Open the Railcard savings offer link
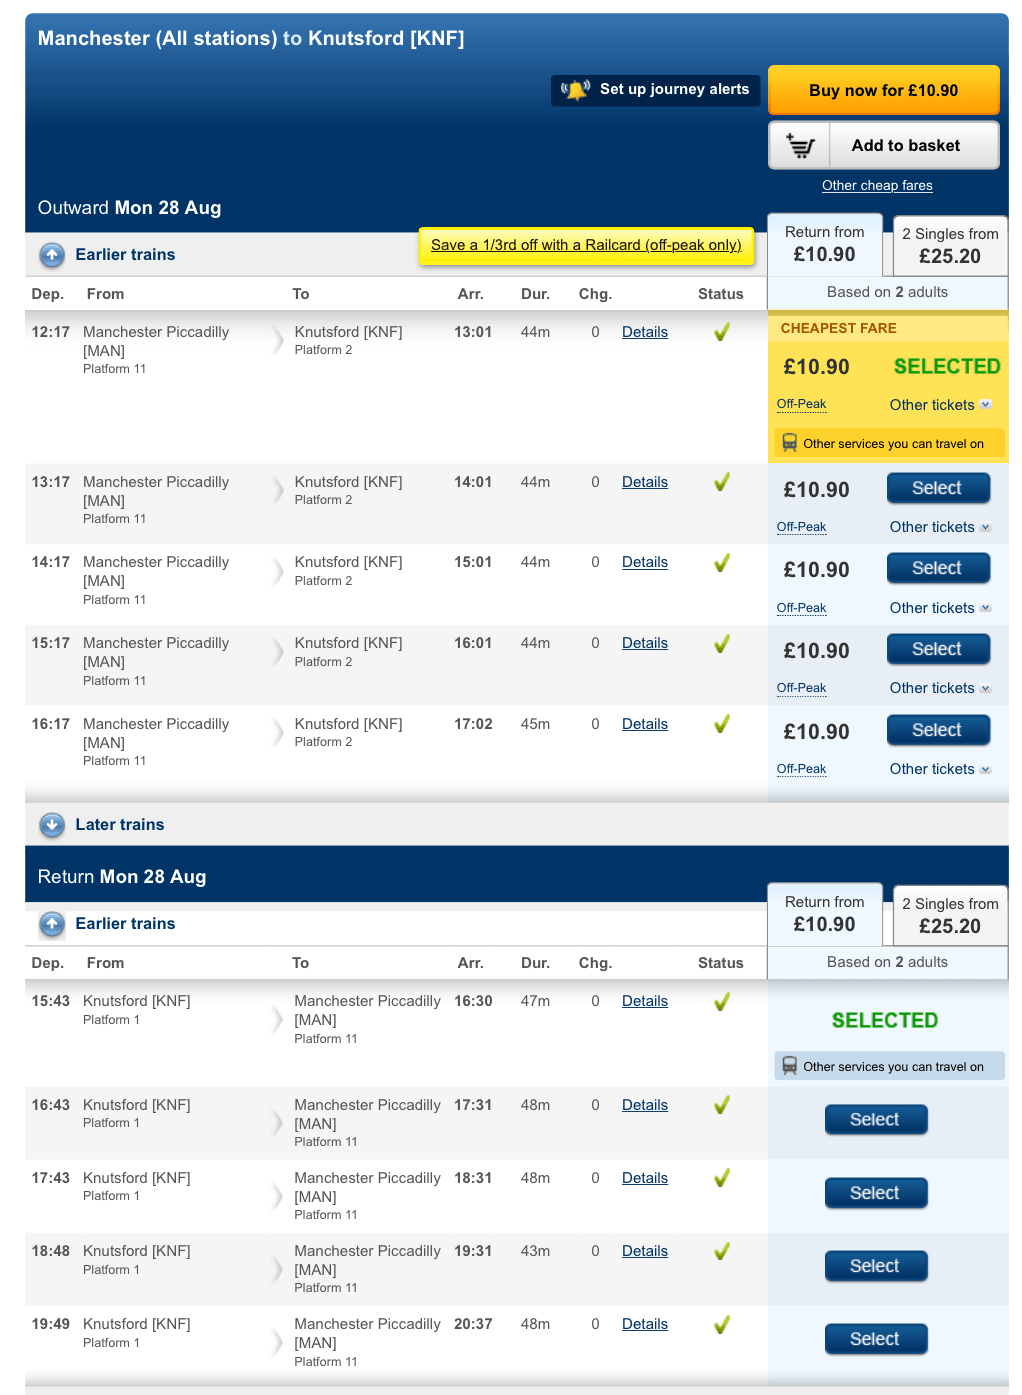Screen dimensions: 1022x1395 click(x=586, y=245)
